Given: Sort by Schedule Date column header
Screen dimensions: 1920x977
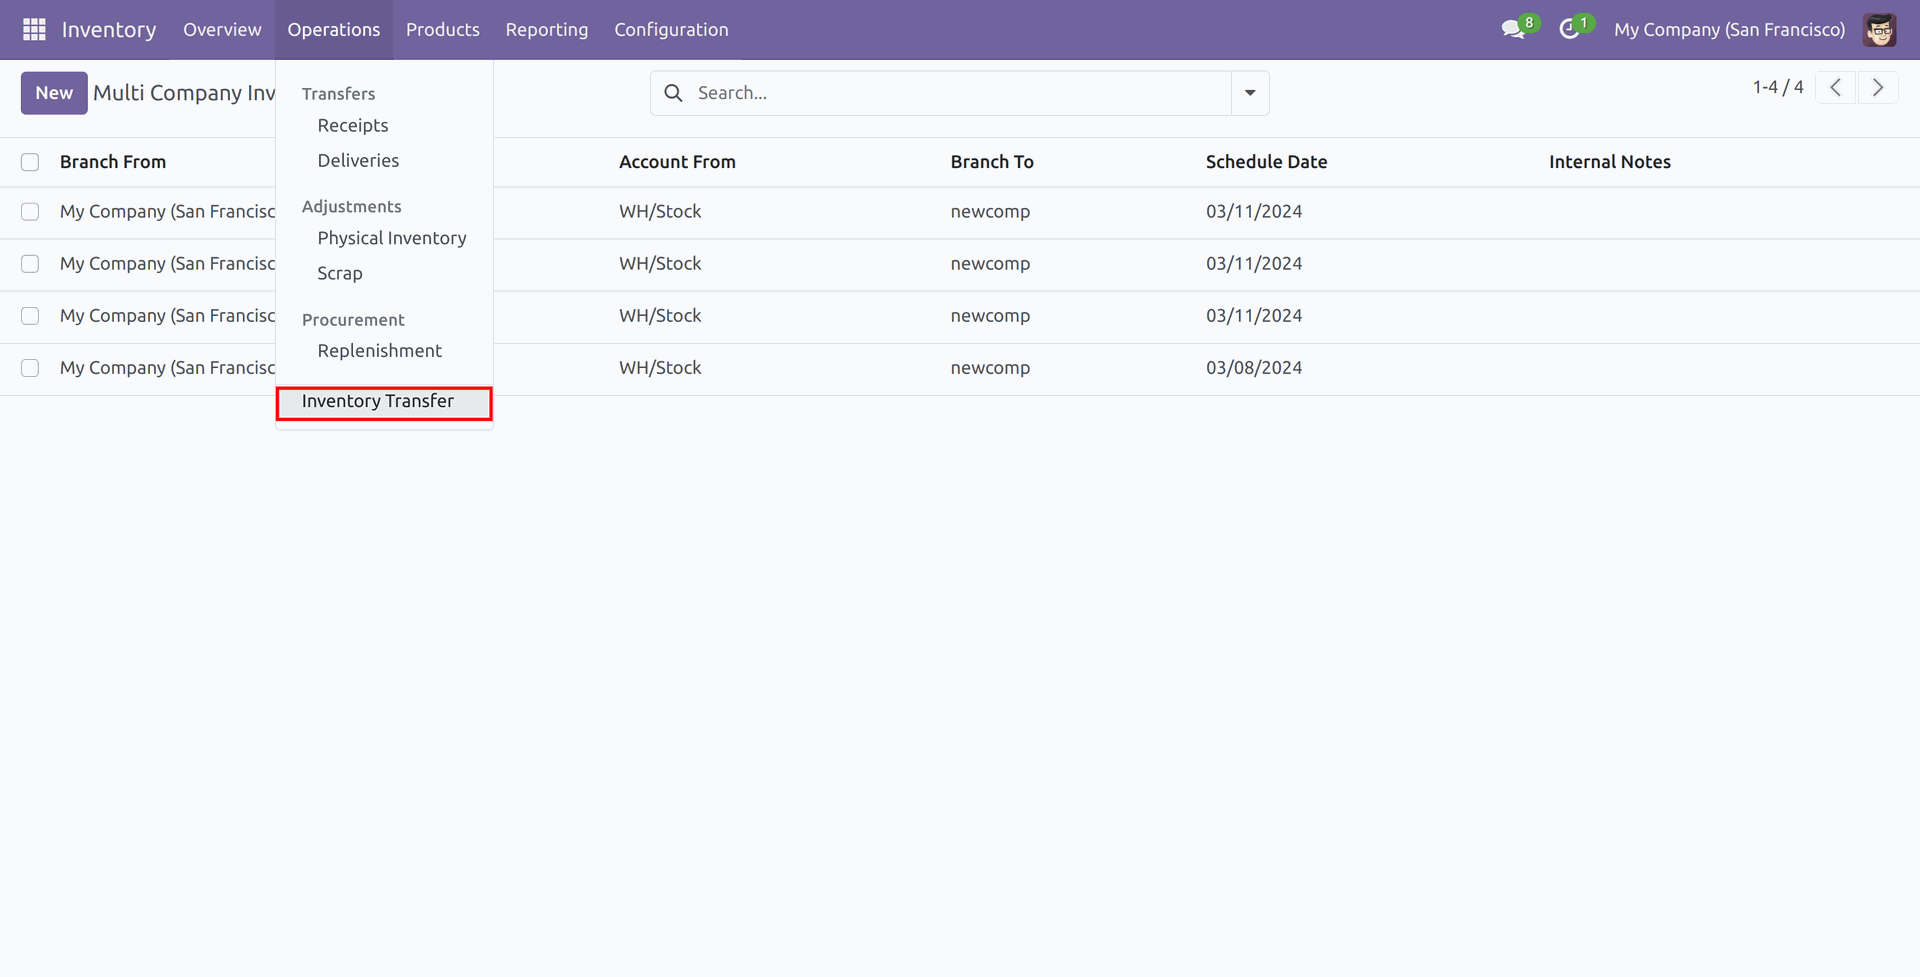Looking at the screenshot, I should (1266, 162).
